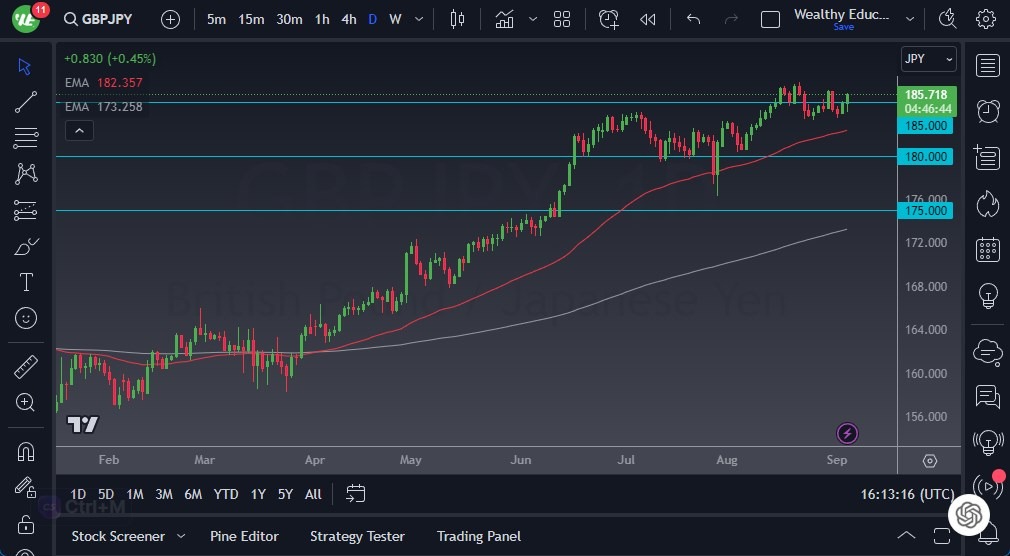The width and height of the screenshot is (1010, 556).
Task: Click the 180.000 price level label
Action: (926, 156)
